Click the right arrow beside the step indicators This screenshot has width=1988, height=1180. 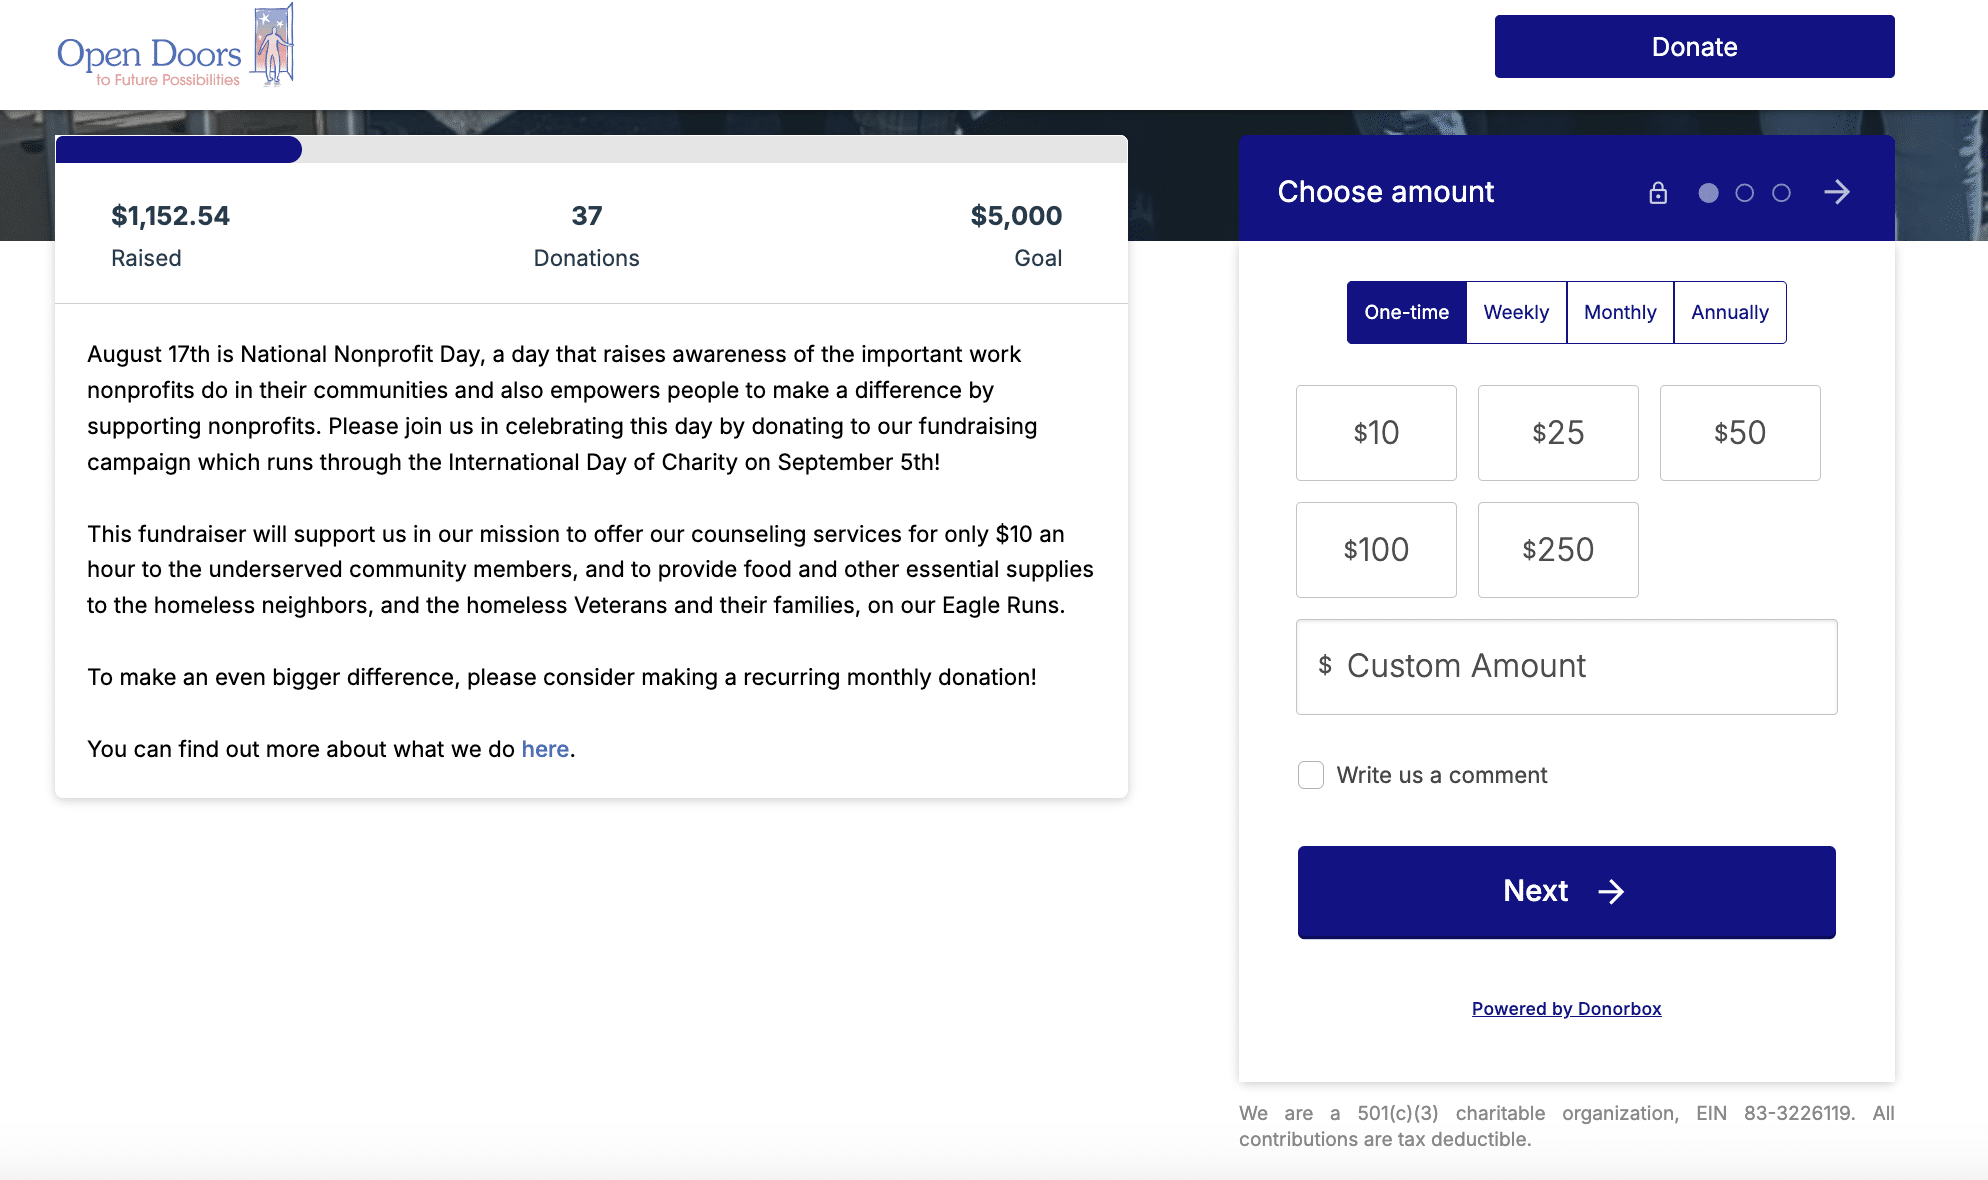pyautogui.click(x=1839, y=192)
